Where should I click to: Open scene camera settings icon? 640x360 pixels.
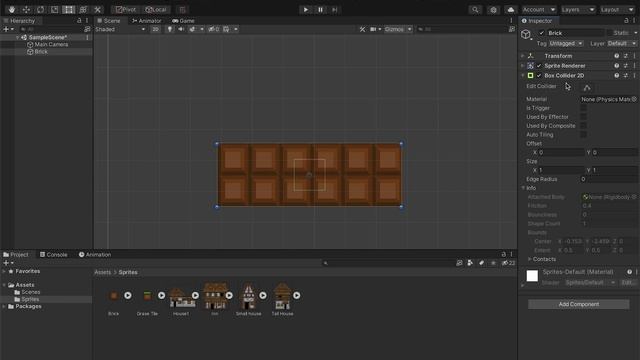tap(373, 29)
